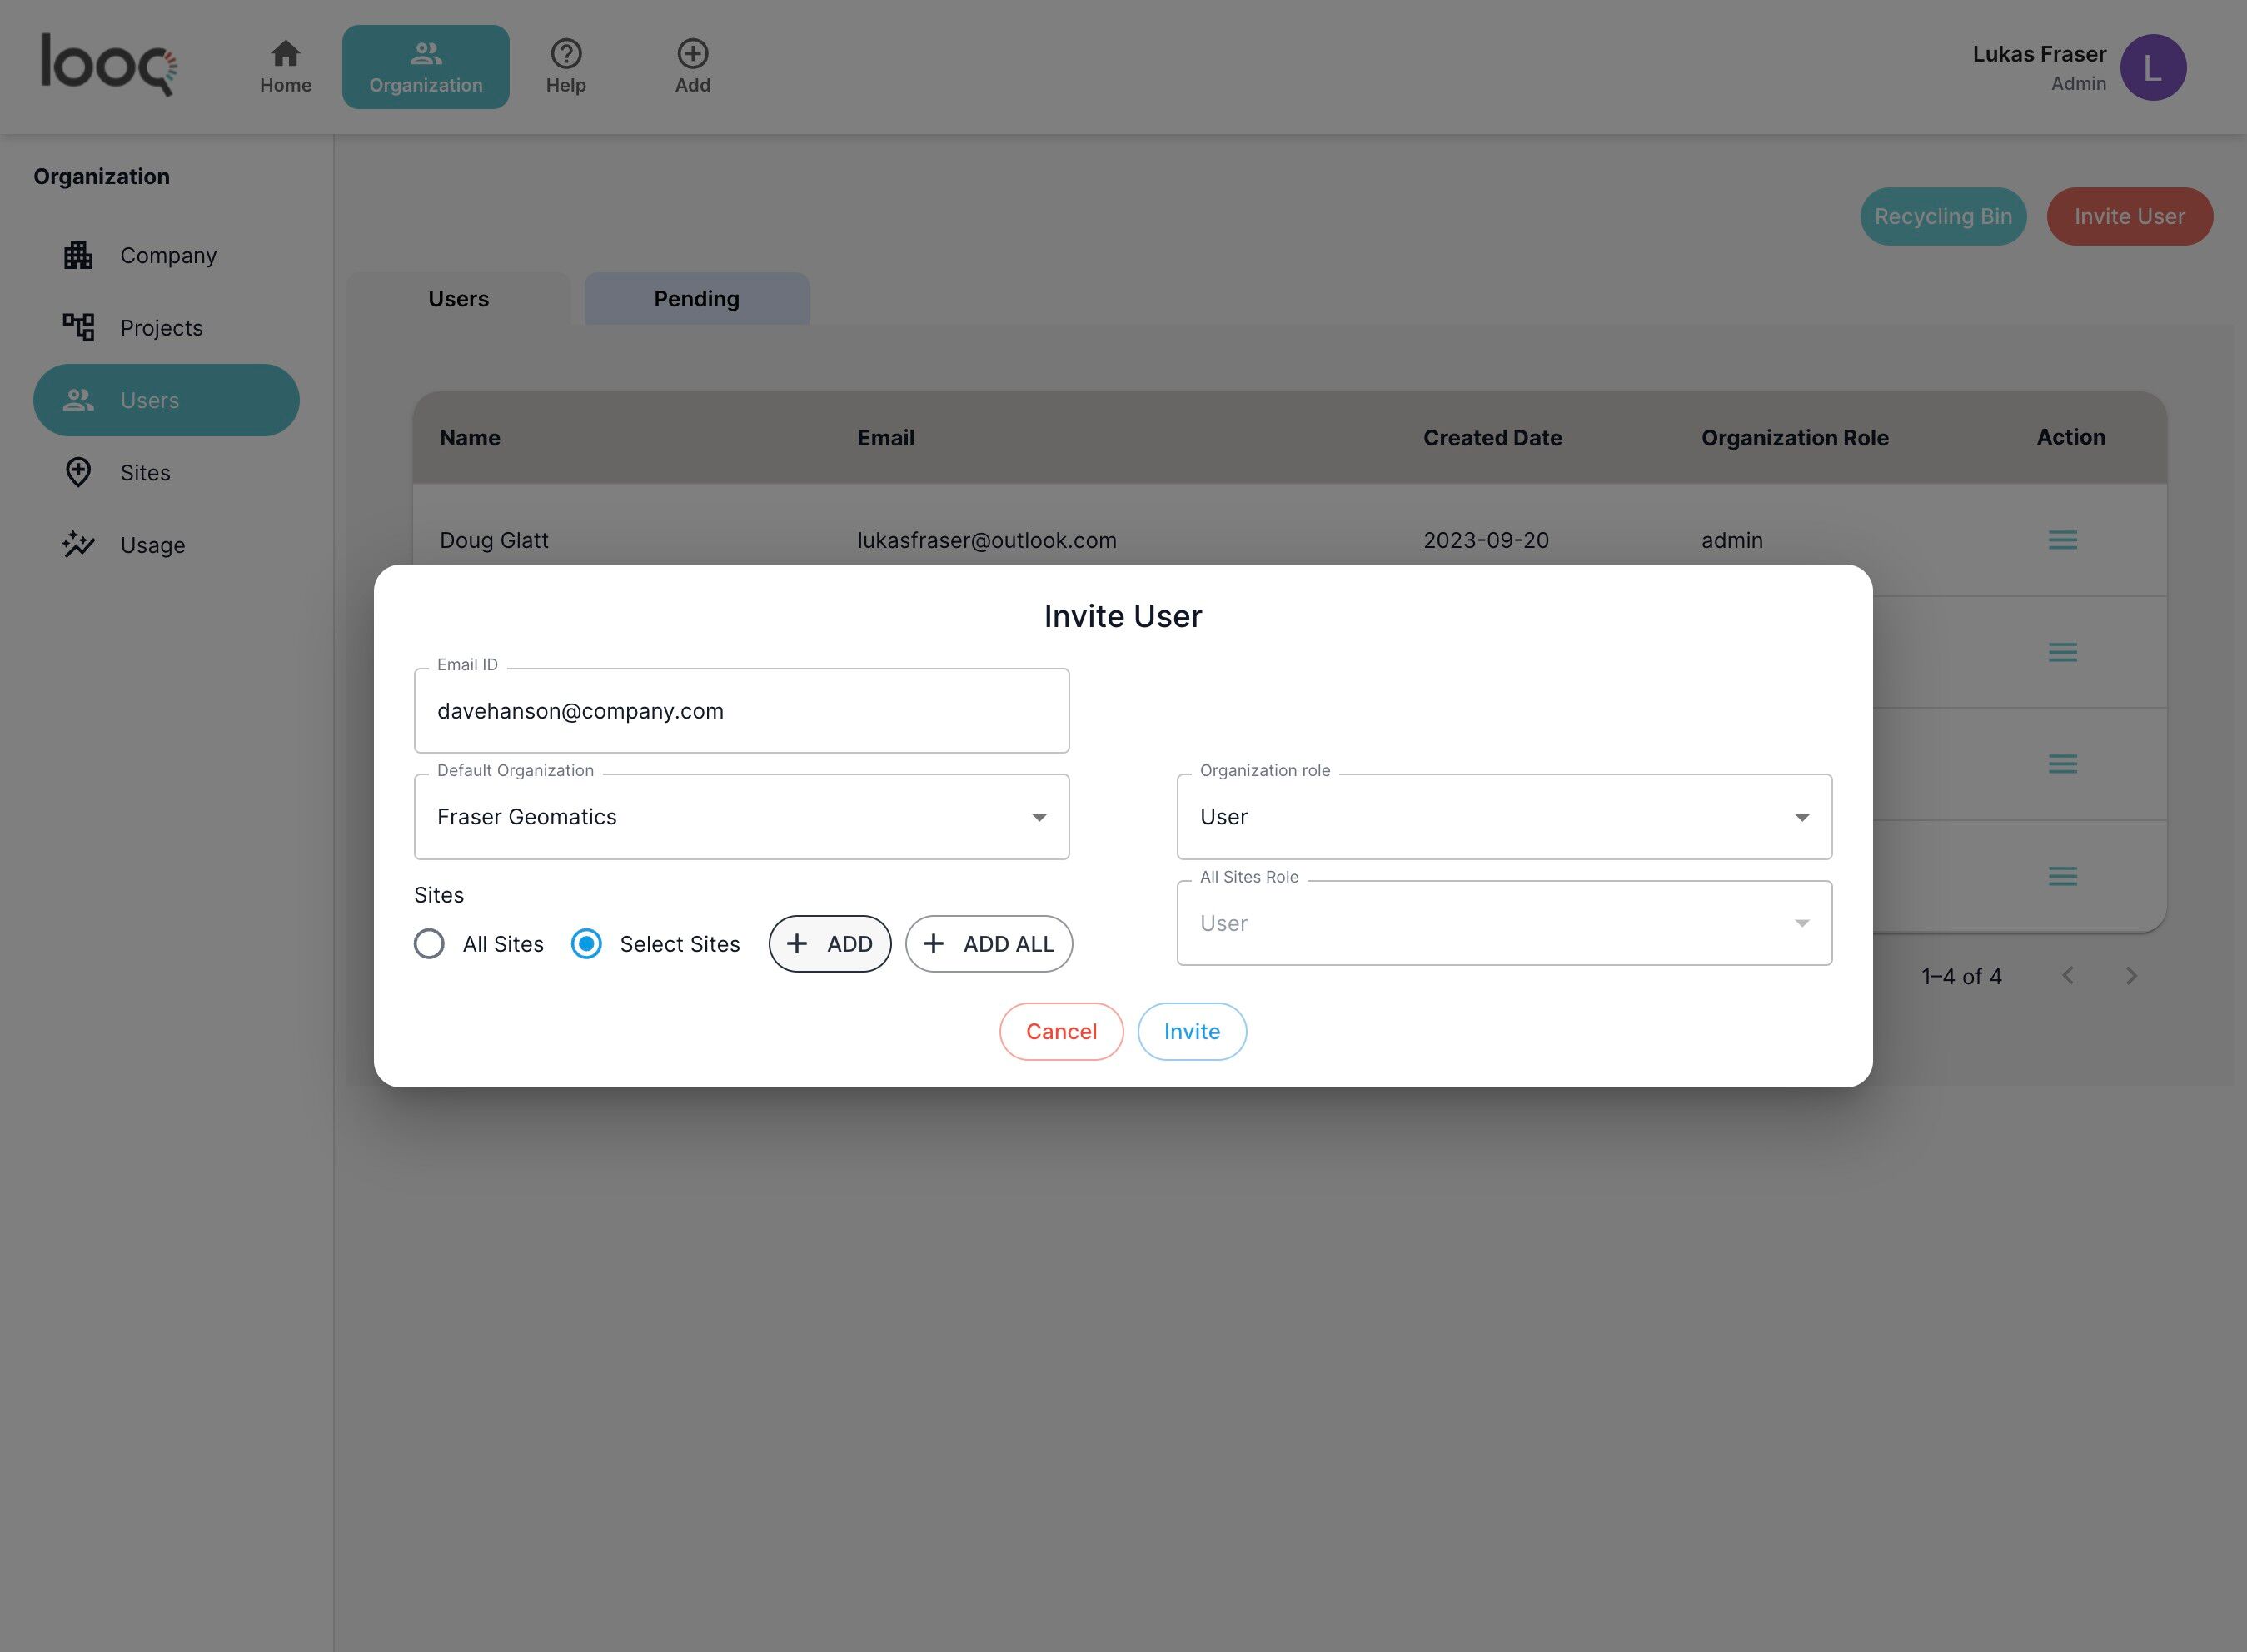The height and width of the screenshot is (1652, 2247).
Task: Expand the All Sites Role dropdown
Action: 1503,923
